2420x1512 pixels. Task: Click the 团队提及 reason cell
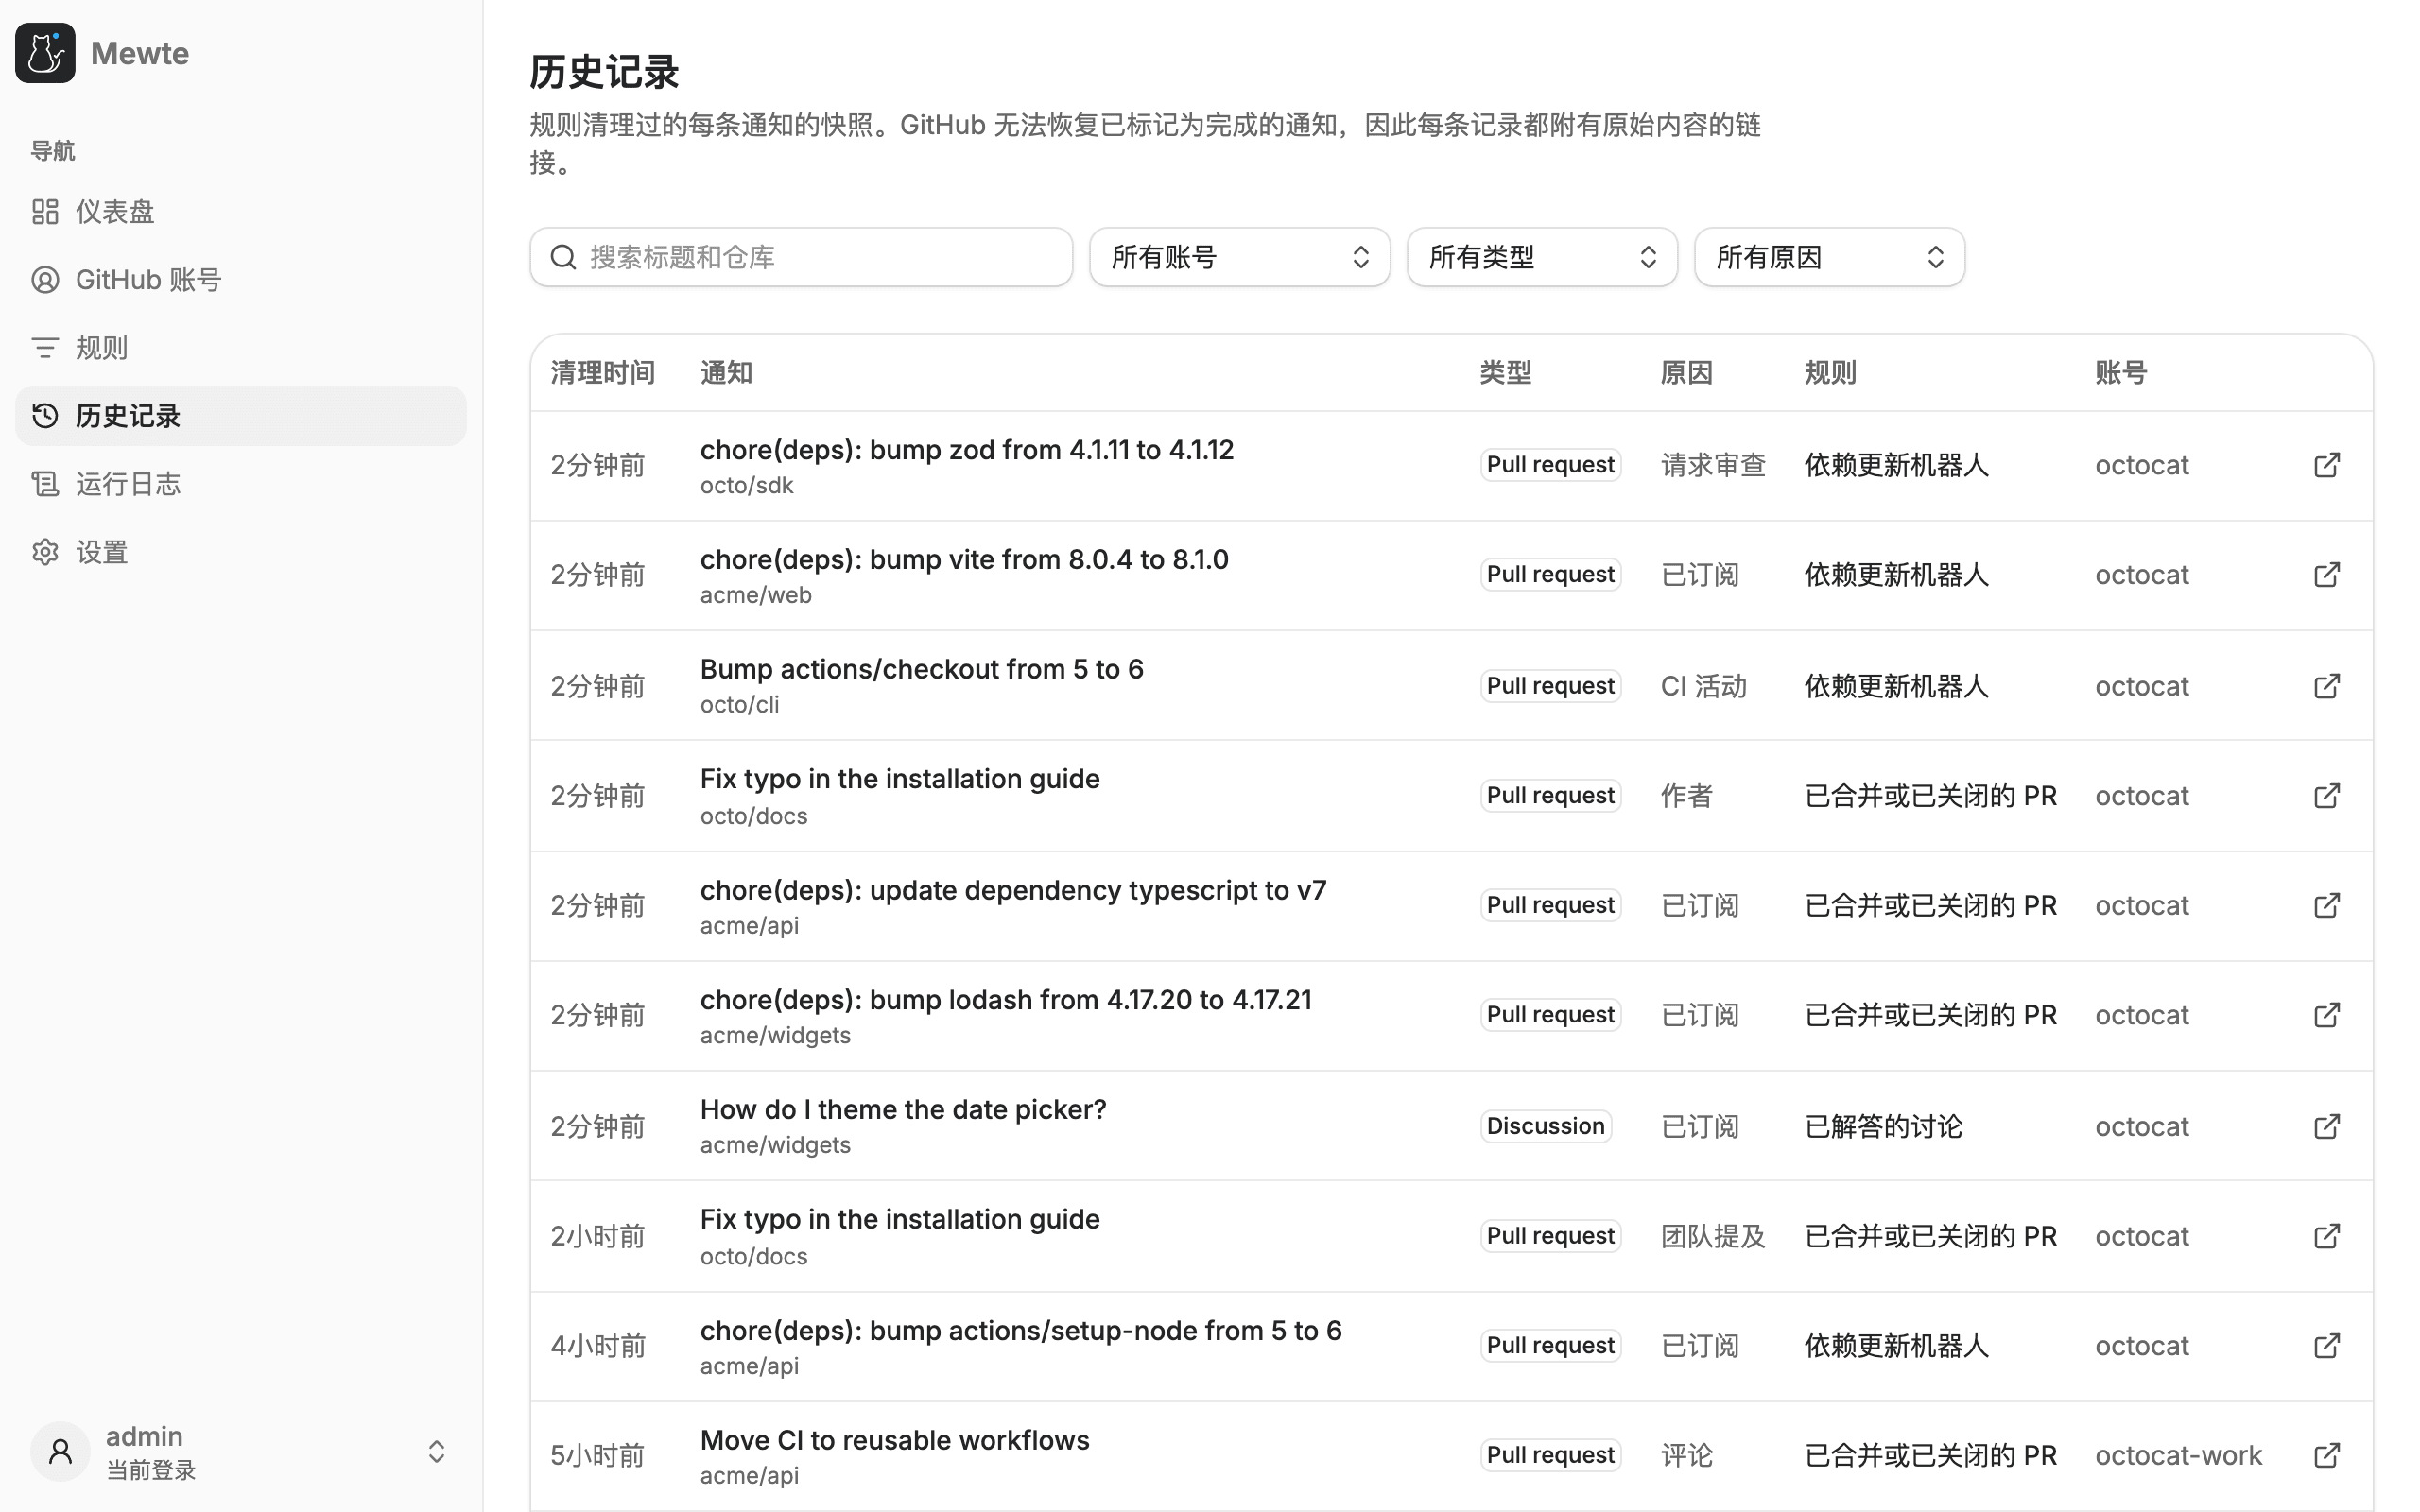click(1713, 1236)
